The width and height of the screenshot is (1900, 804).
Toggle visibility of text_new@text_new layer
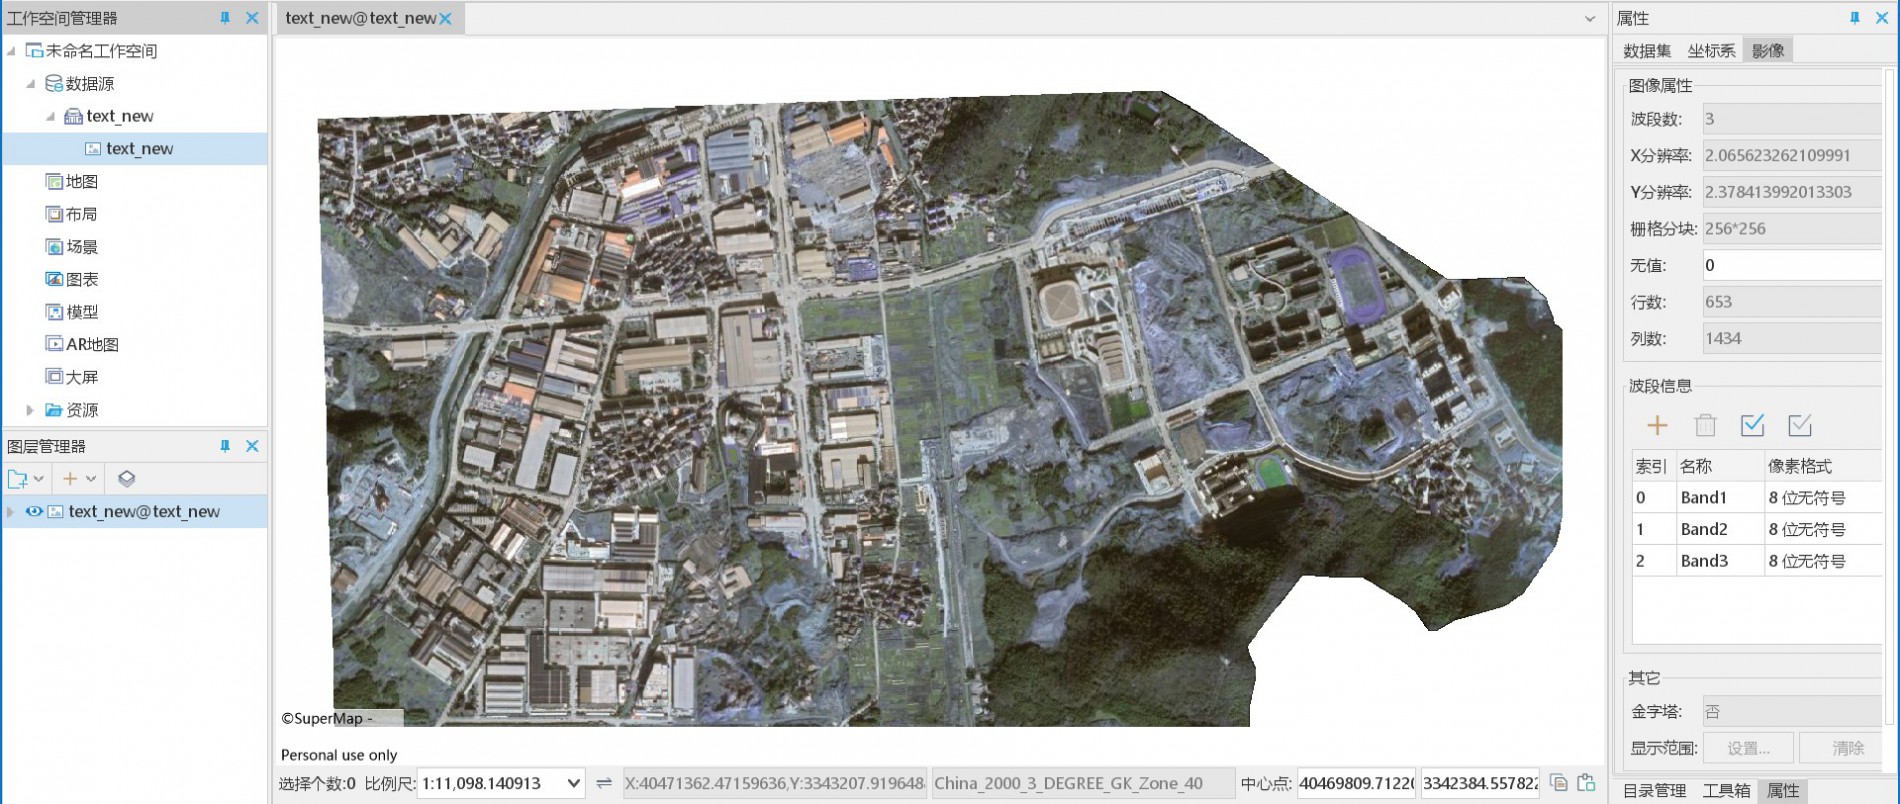(33, 511)
